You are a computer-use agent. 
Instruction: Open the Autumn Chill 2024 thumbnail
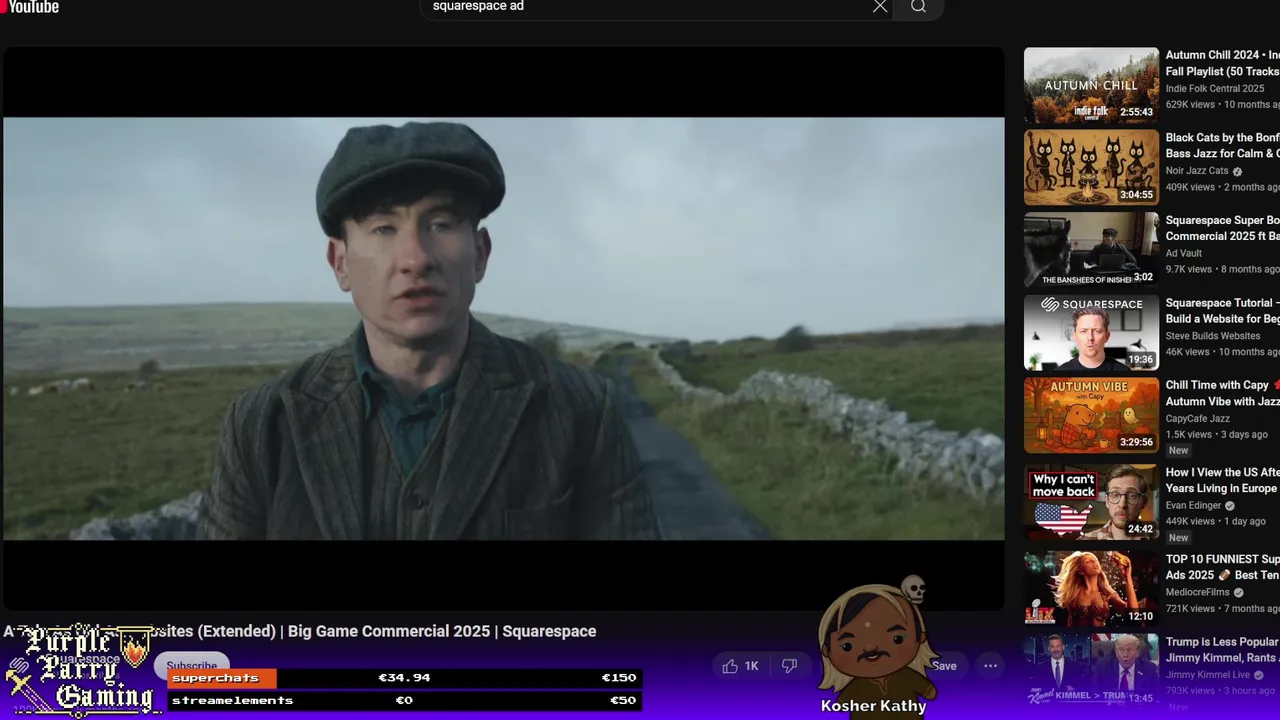pyautogui.click(x=1091, y=85)
